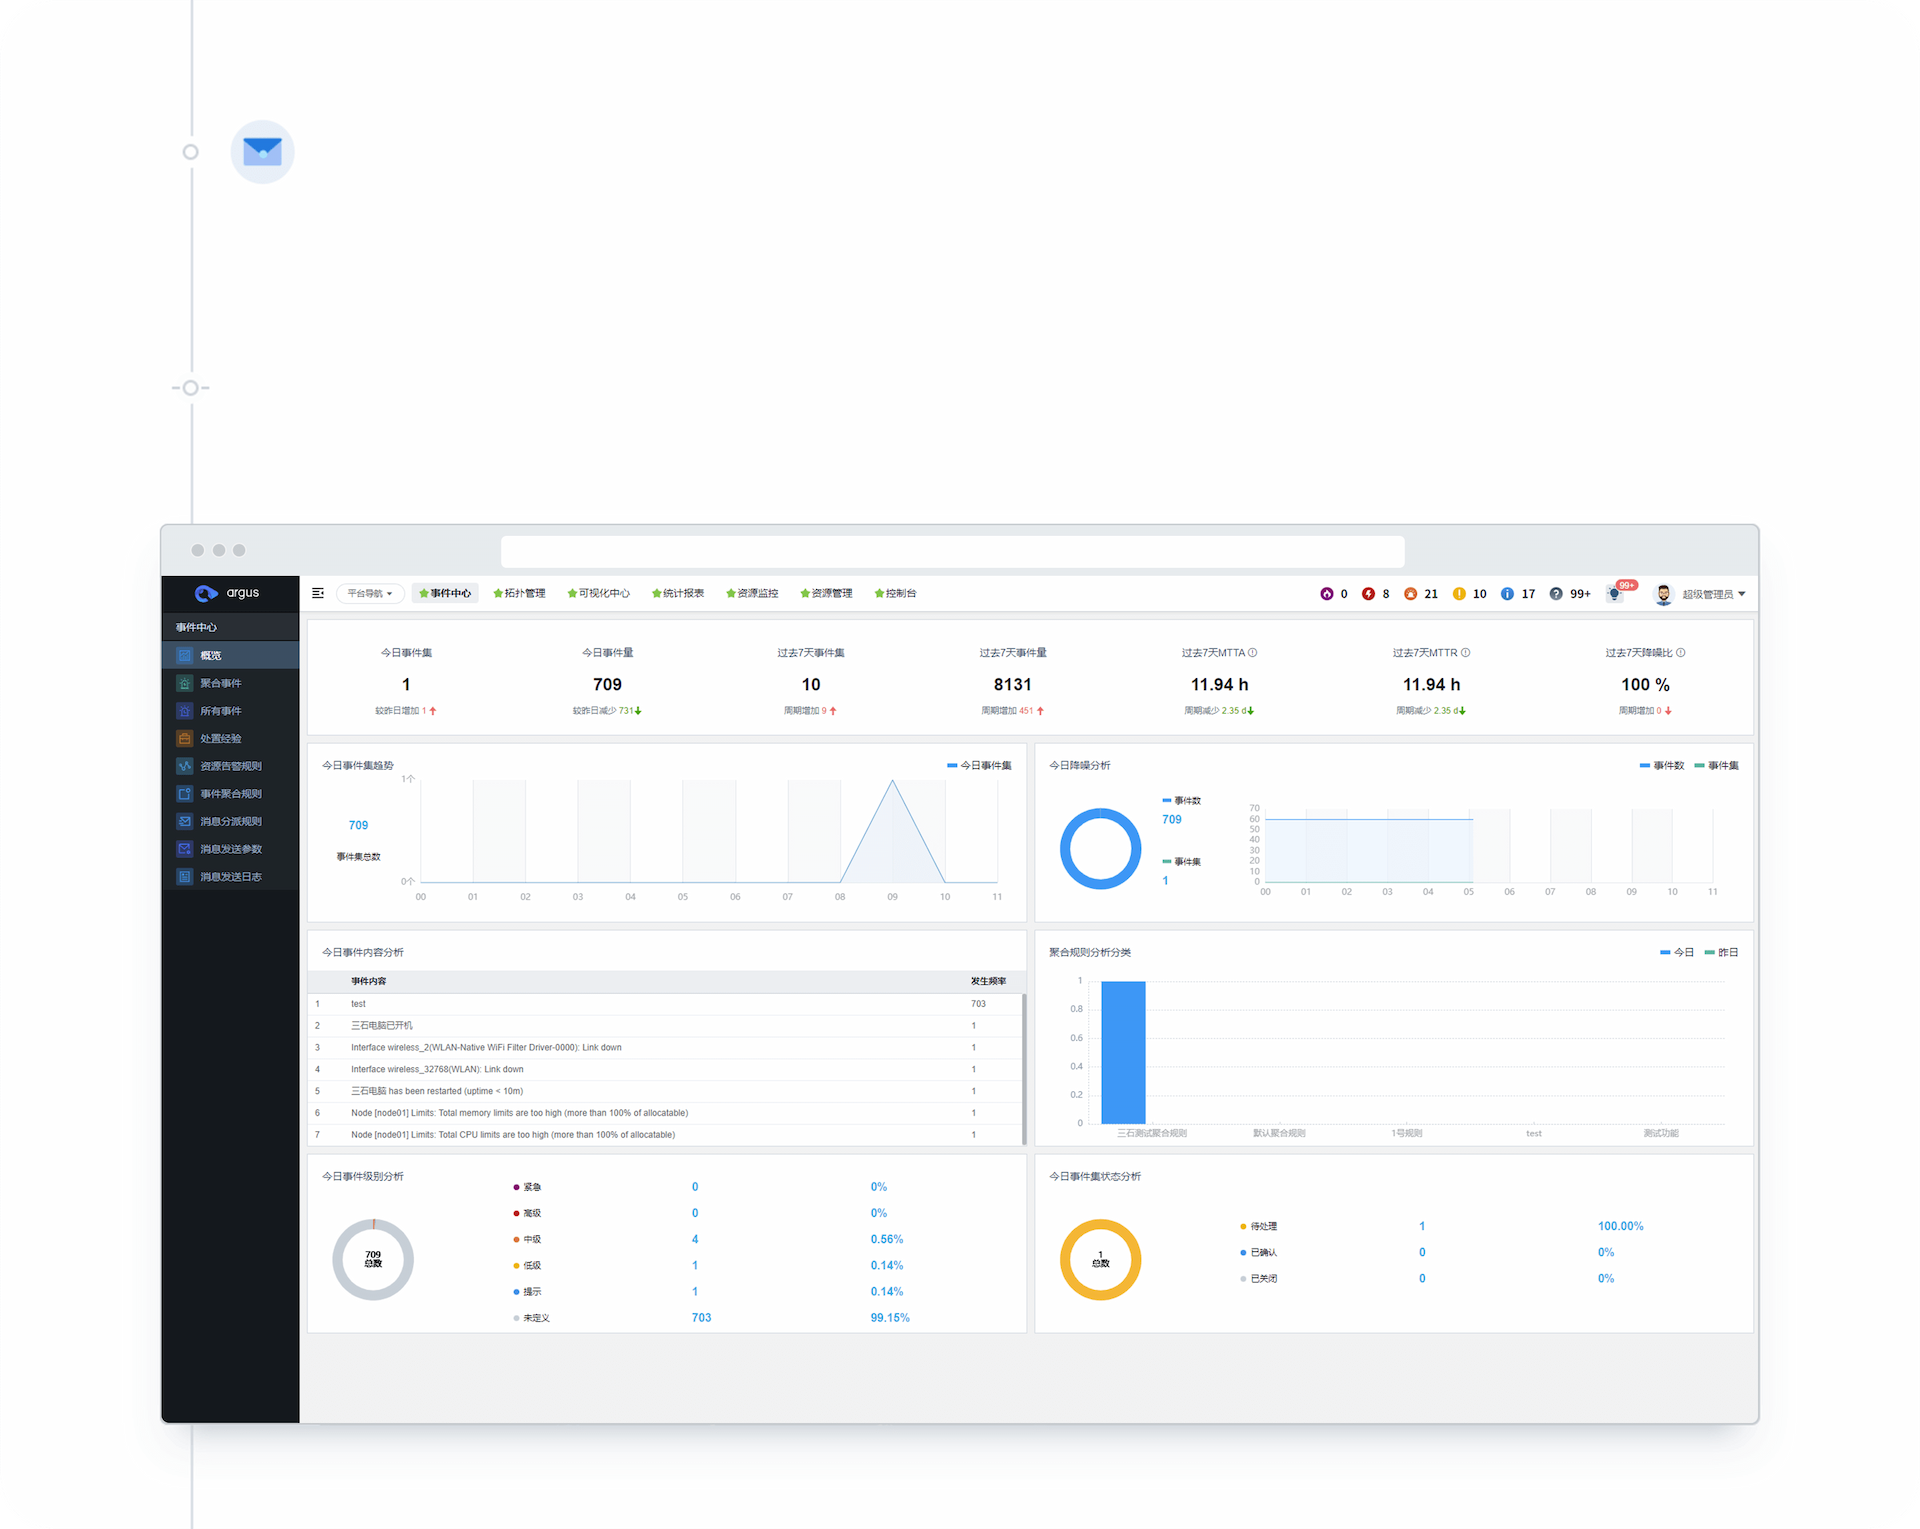Click the 100.00% value for 待处理 status
The height and width of the screenshot is (1529, 1920).
tap(1620, 1226)
